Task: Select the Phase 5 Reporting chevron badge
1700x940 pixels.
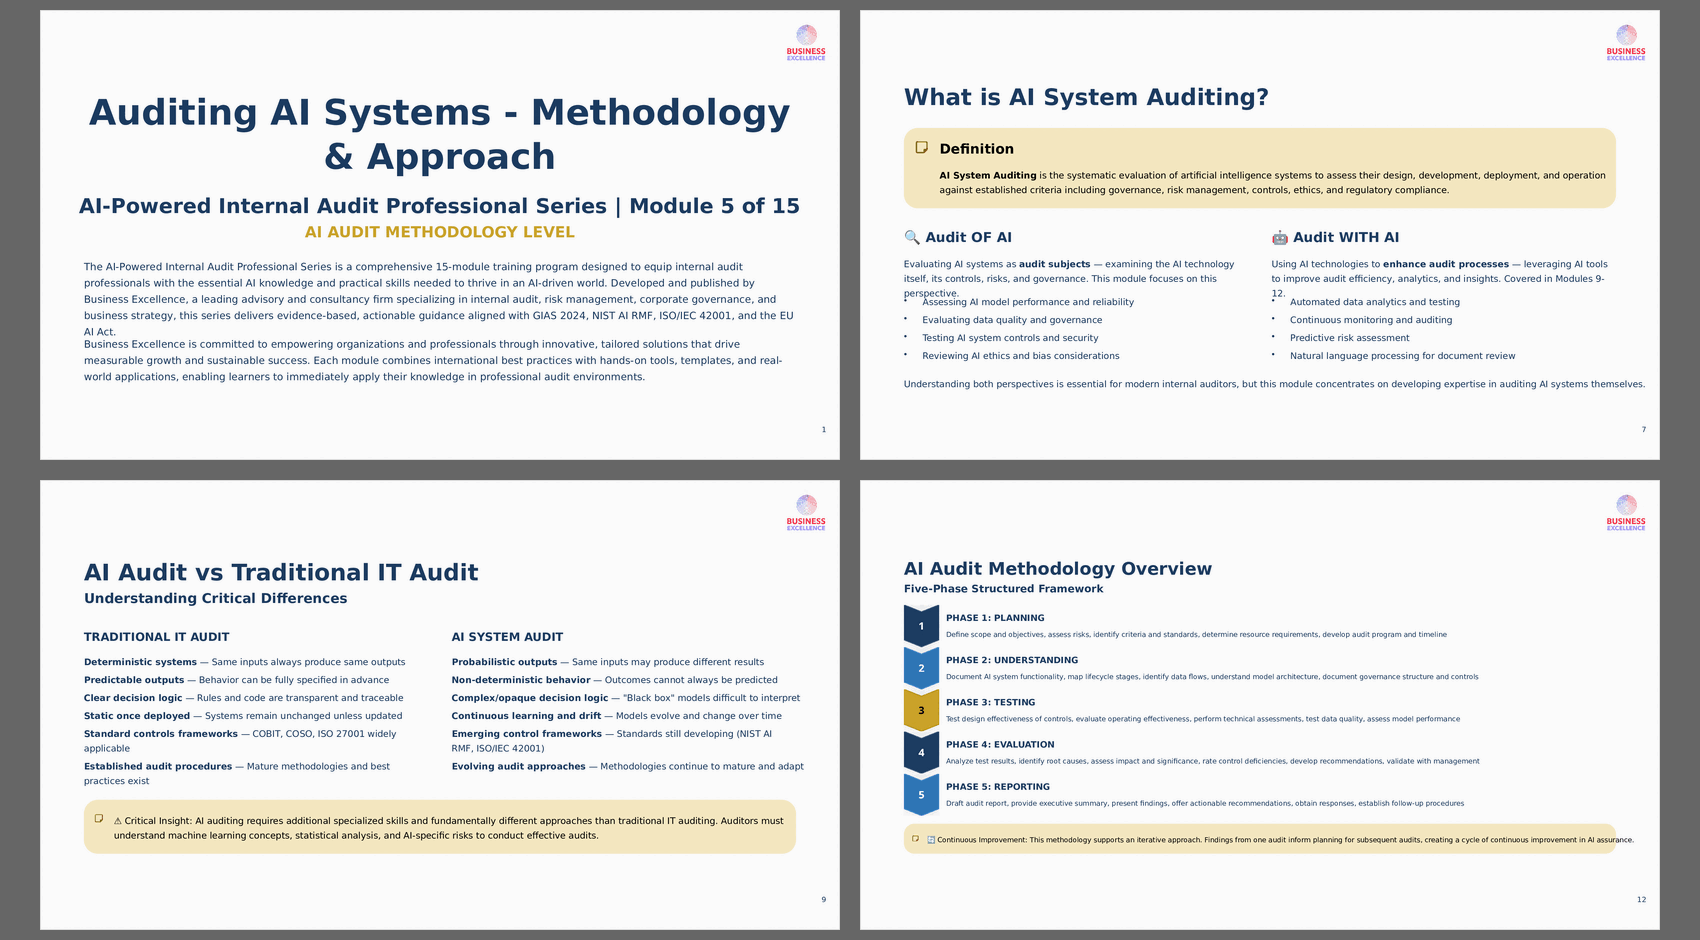Action: pos(921,795)
